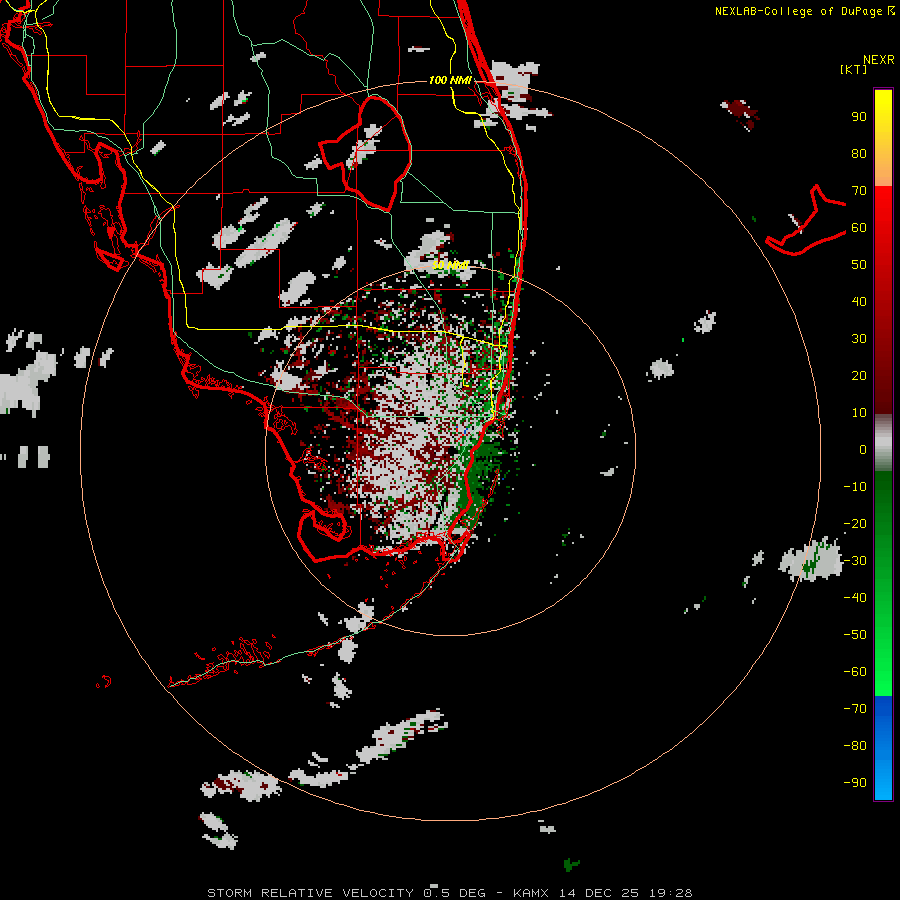The height and width of the screenshot is (900, 900).
Task: Select the -30 value on velocity scale
Action: coord(855,561)
